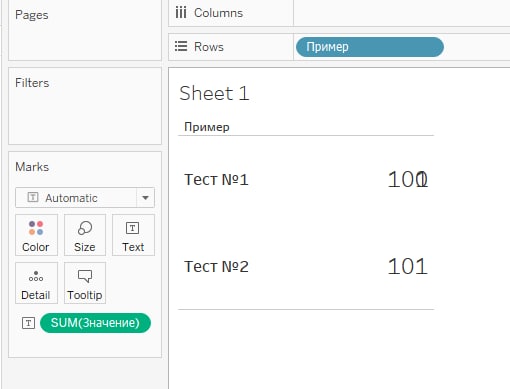The height and width of the screenshot is (389, 510).
Task: Click the Pages shelf area
Action: coord(85,30)
